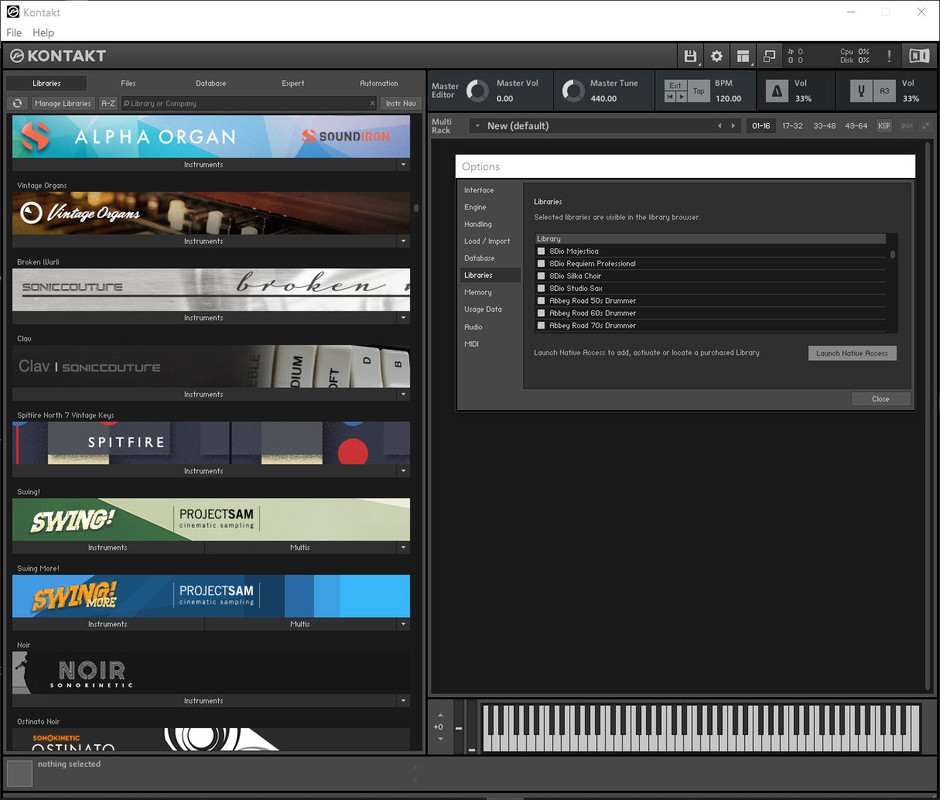This screenshot has width=940, height=800.
Task: Click the Instr Nav button
Action: coord(401,103)
